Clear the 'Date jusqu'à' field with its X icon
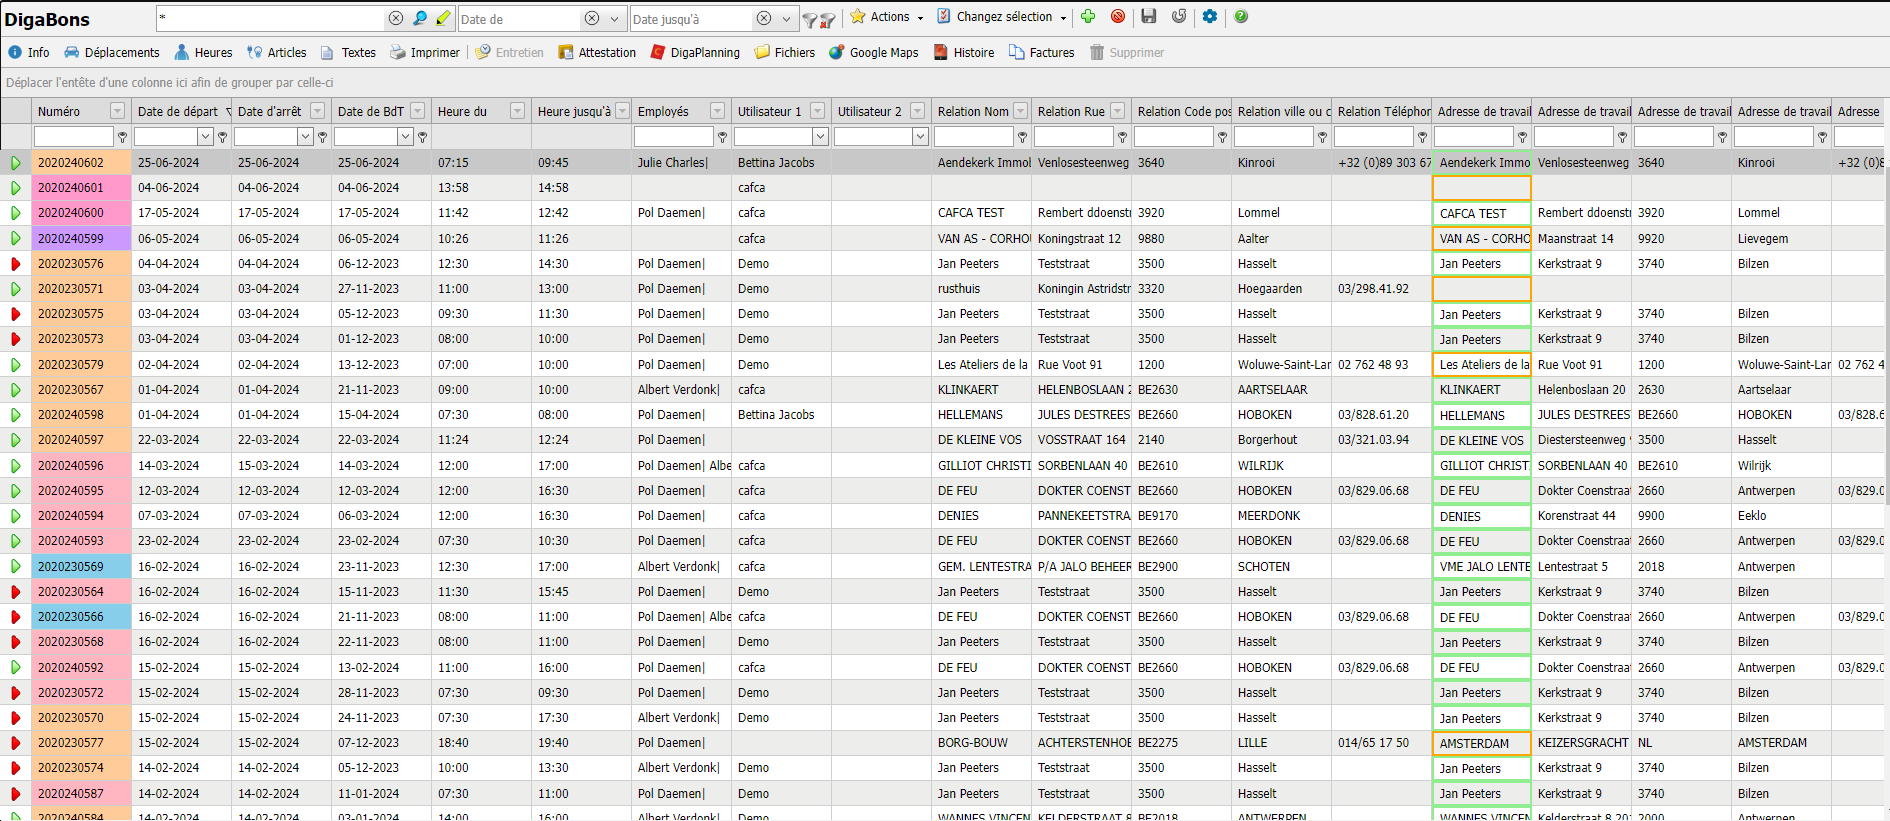 pyautogui.click(x=764, y=18)
